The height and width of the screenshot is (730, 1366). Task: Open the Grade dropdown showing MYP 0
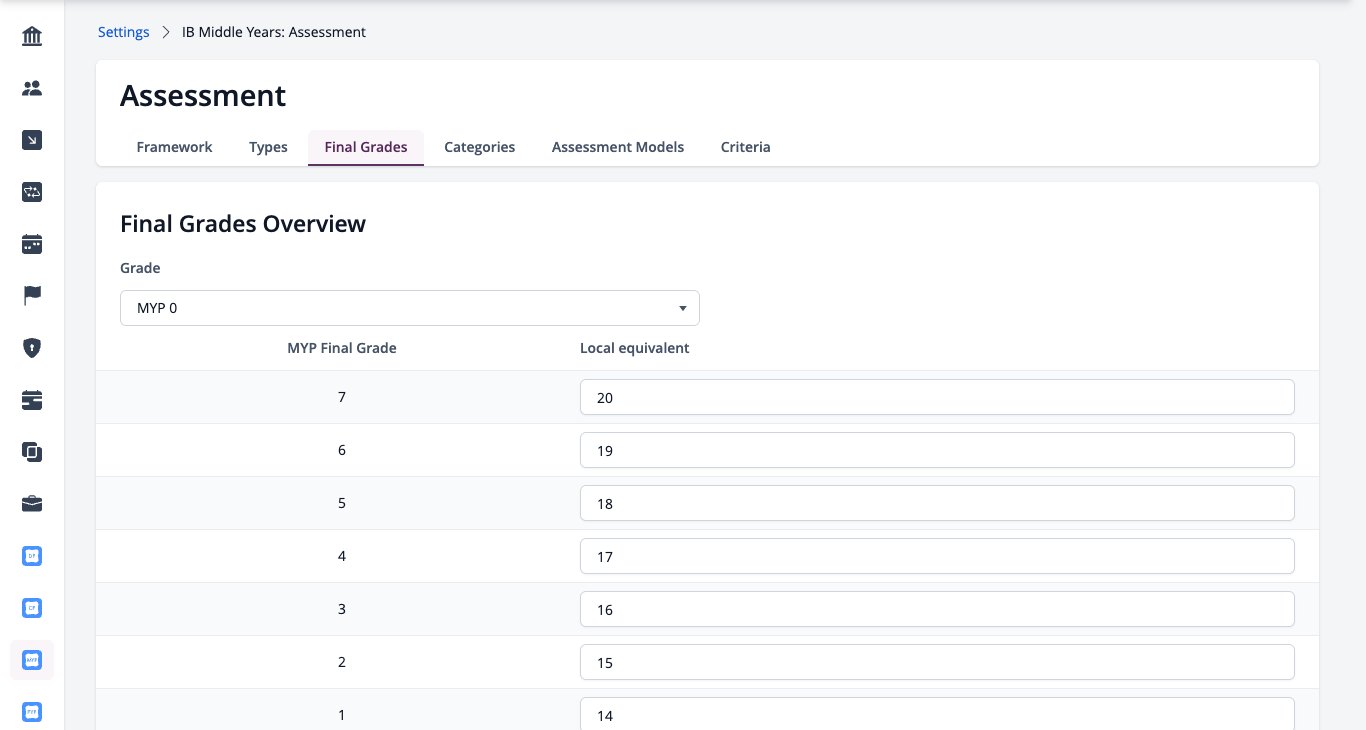[410, 308]
